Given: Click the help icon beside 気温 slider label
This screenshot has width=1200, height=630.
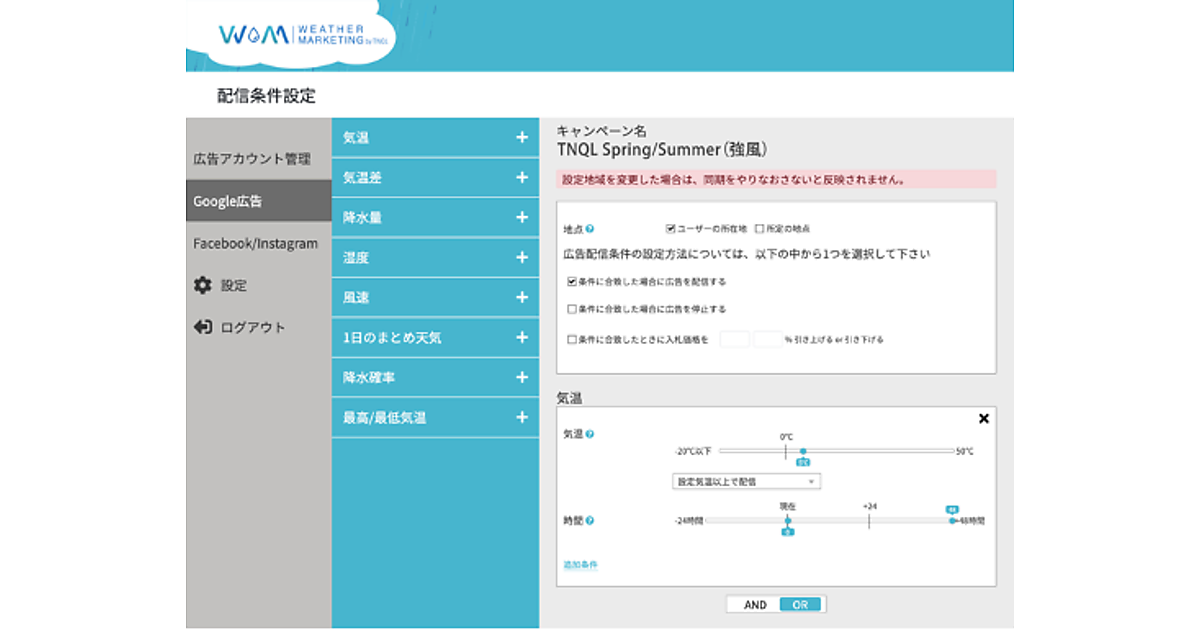Looking at the screenshot, I should tap(590, 434).
